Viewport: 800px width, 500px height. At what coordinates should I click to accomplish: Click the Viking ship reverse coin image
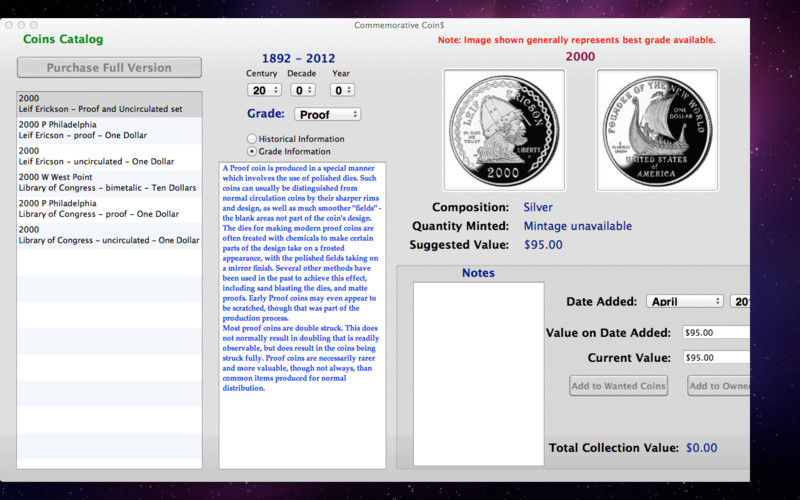pos(657,130)
